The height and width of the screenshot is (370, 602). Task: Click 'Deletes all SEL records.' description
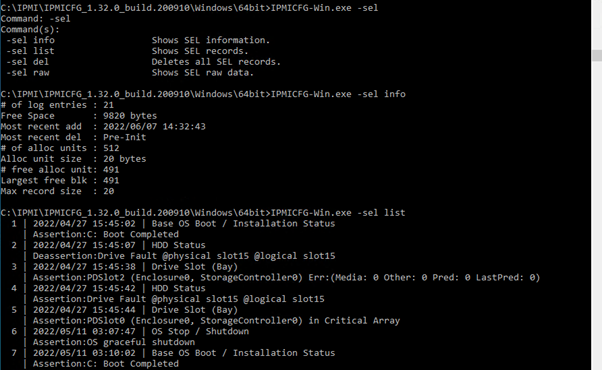click(x=216, y=62)
